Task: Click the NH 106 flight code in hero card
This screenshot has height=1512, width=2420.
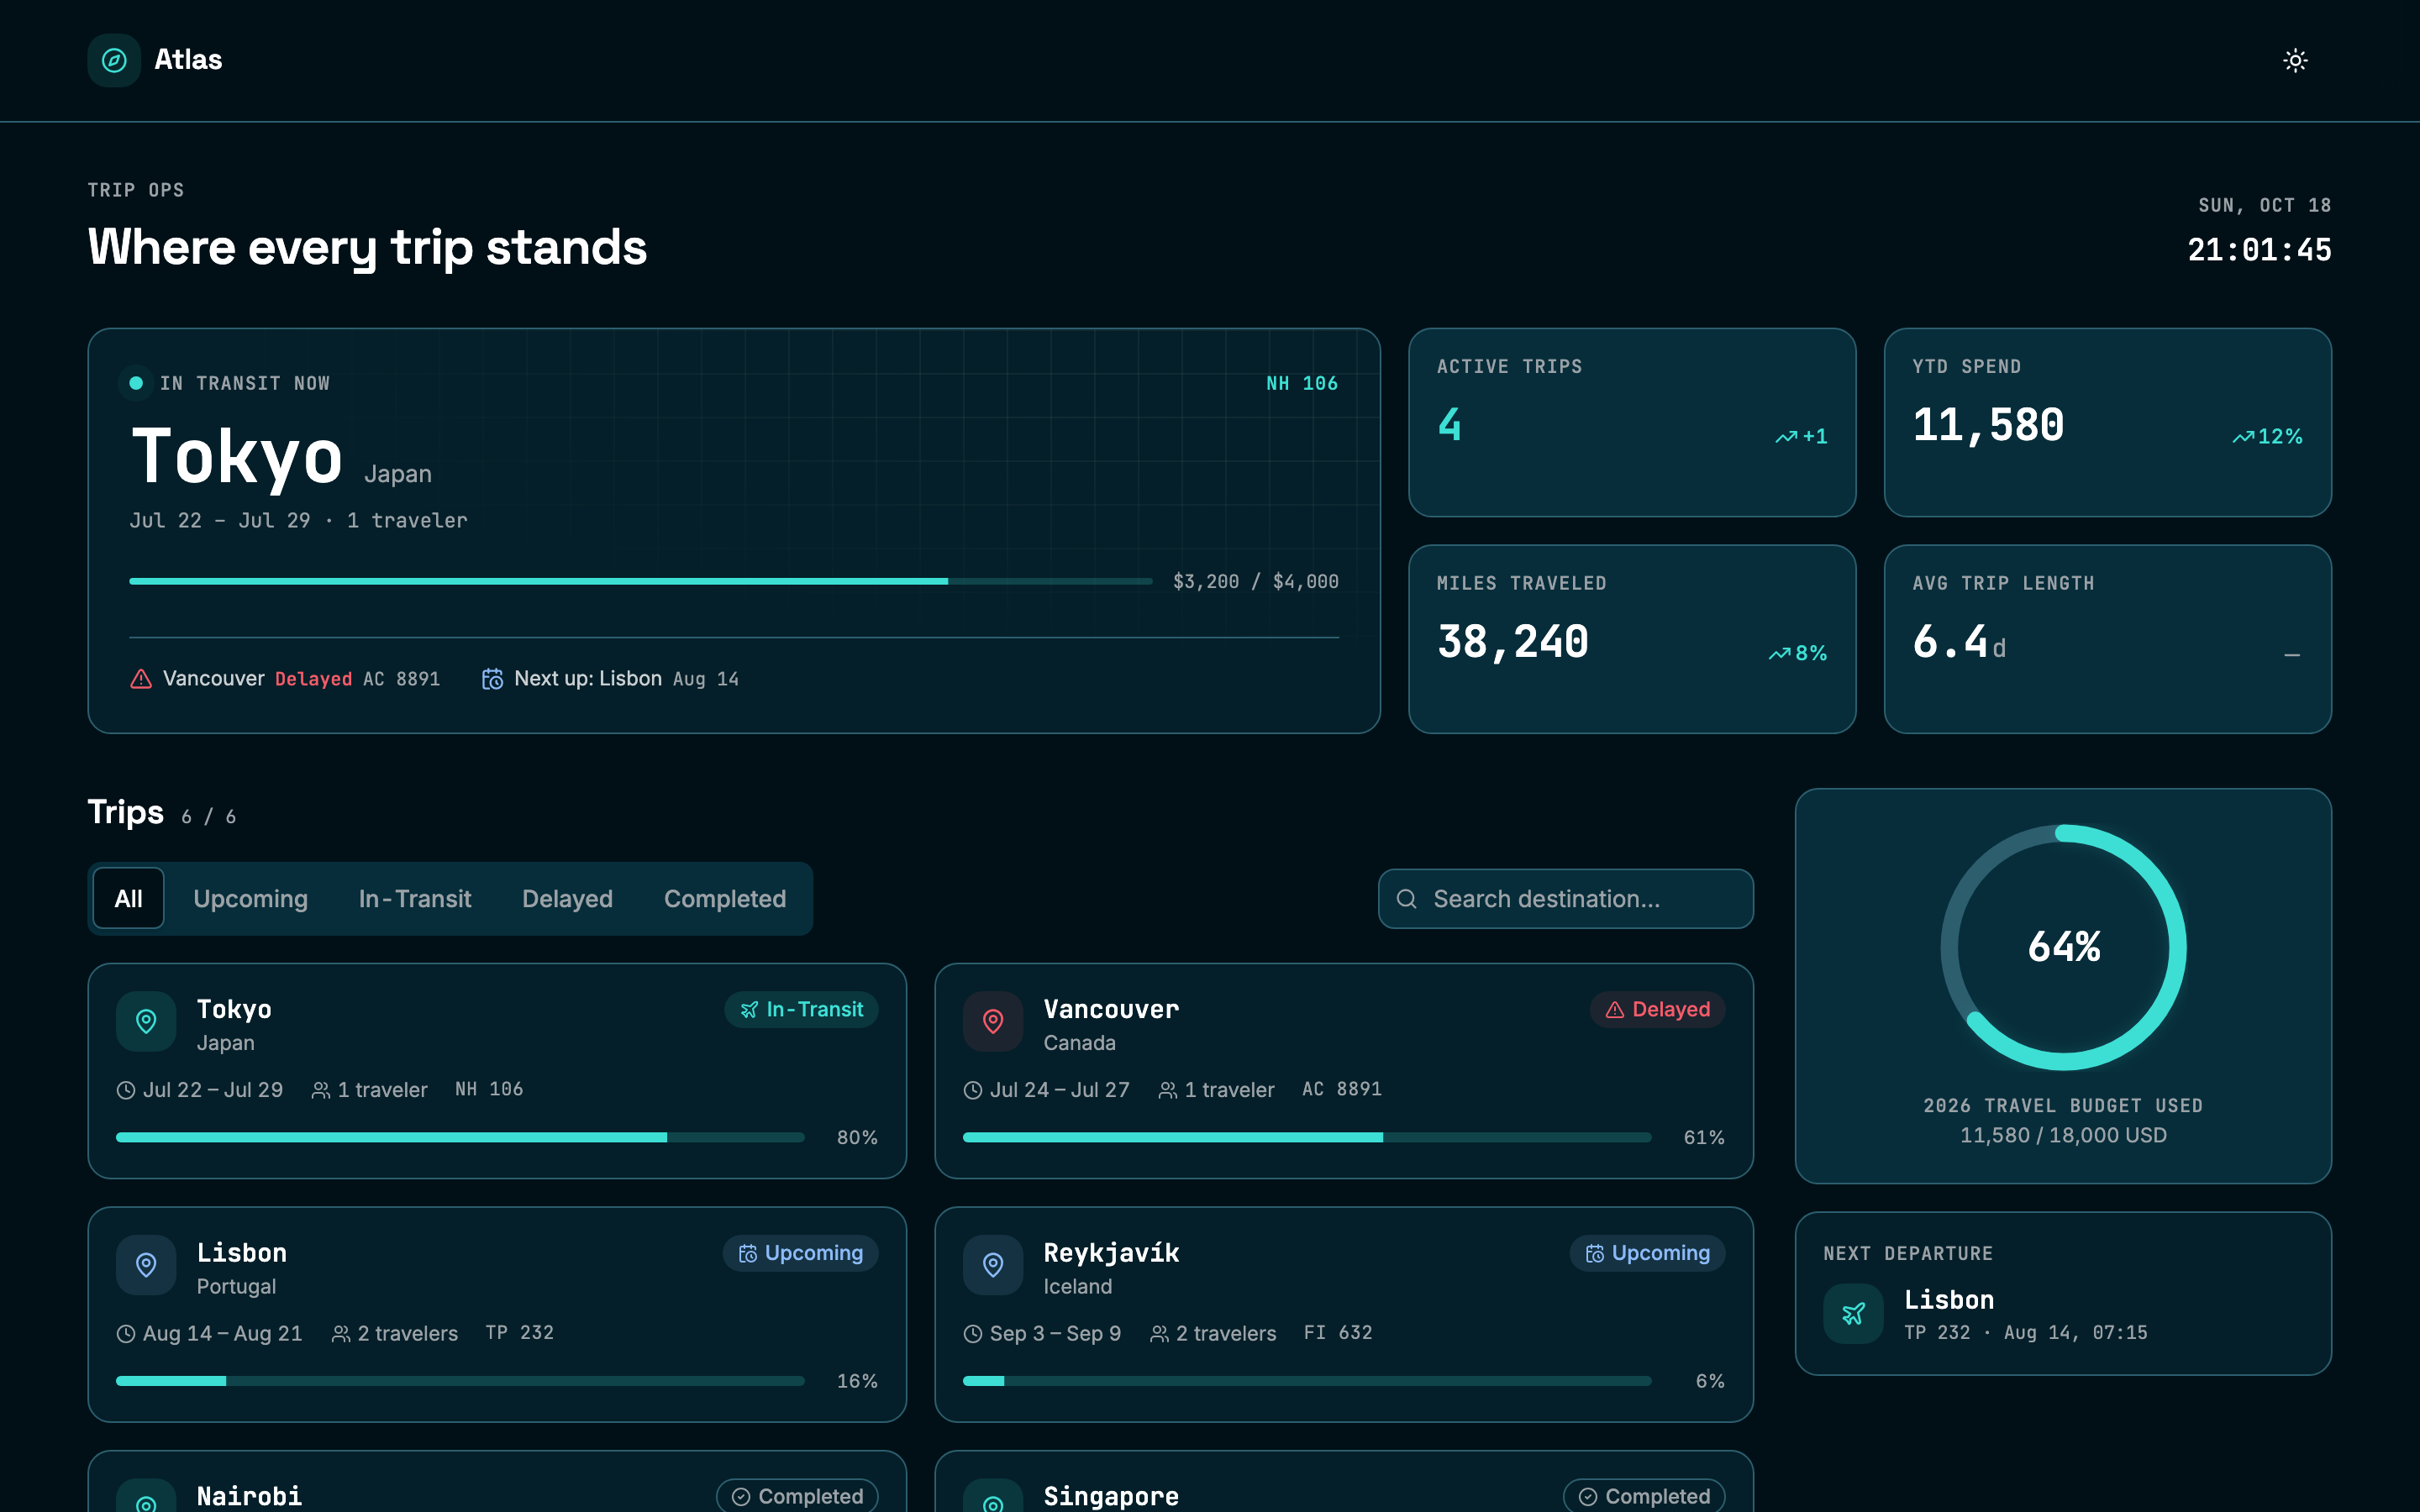Action: (x=1302, y=383)
